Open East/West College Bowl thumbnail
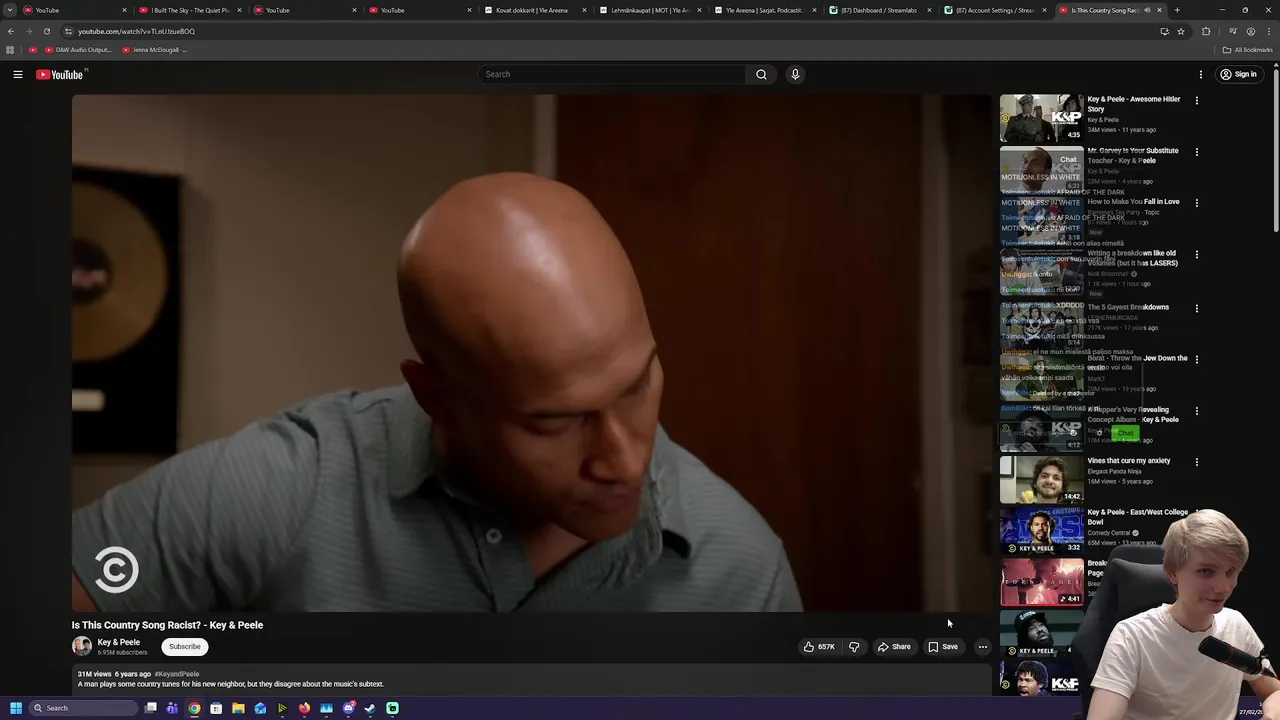1280x720 pixels. (x=1042, y=531)
